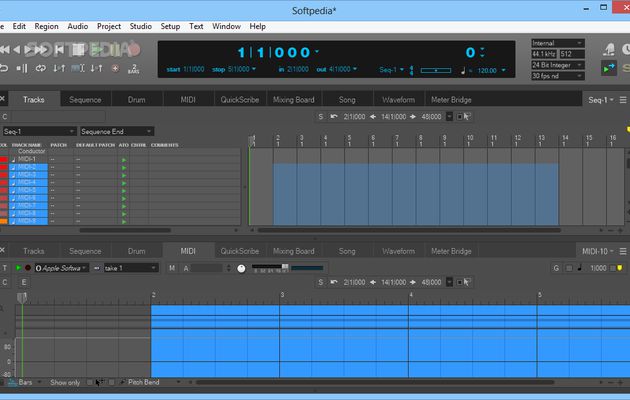Image resolution: width=630 pixels, height=400 pixels.
Task: Click the 44.1 kHz sample rate field
Action: (x=544, y=54)
